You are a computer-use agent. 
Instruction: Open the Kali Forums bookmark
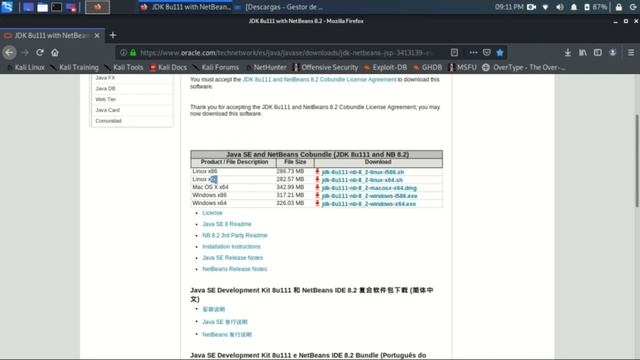[216, 67]
